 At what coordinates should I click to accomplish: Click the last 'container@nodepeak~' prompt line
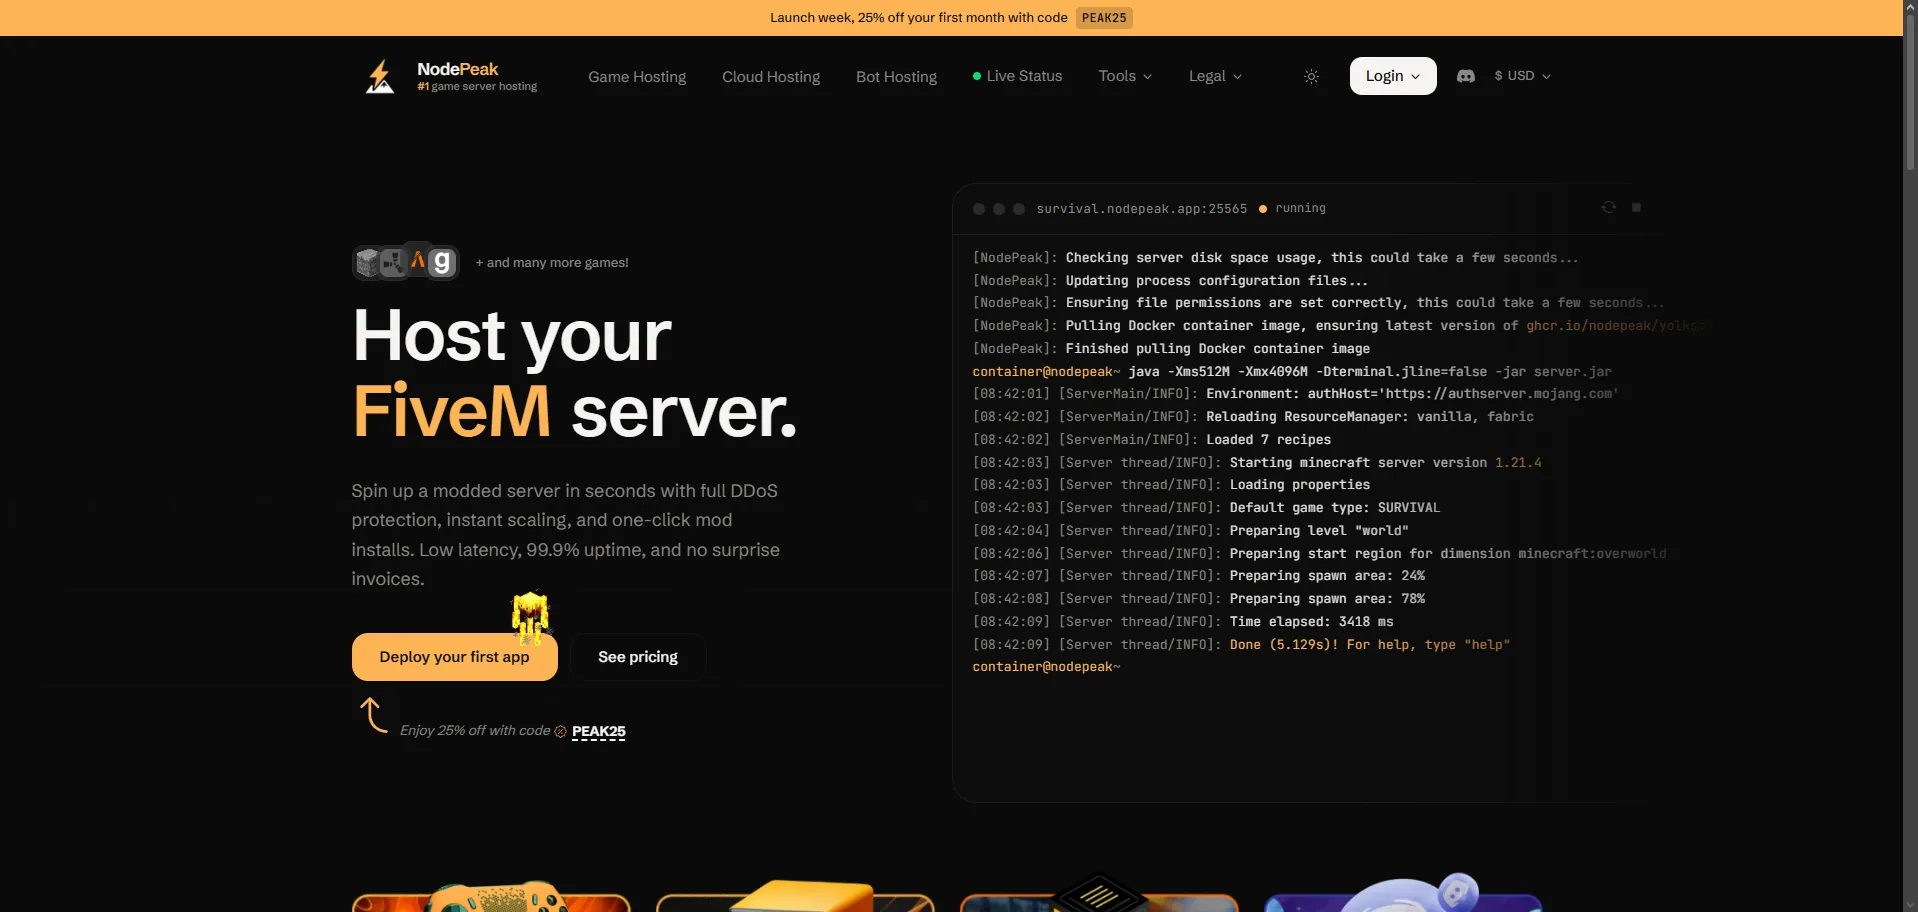(x=1047, y=667)
